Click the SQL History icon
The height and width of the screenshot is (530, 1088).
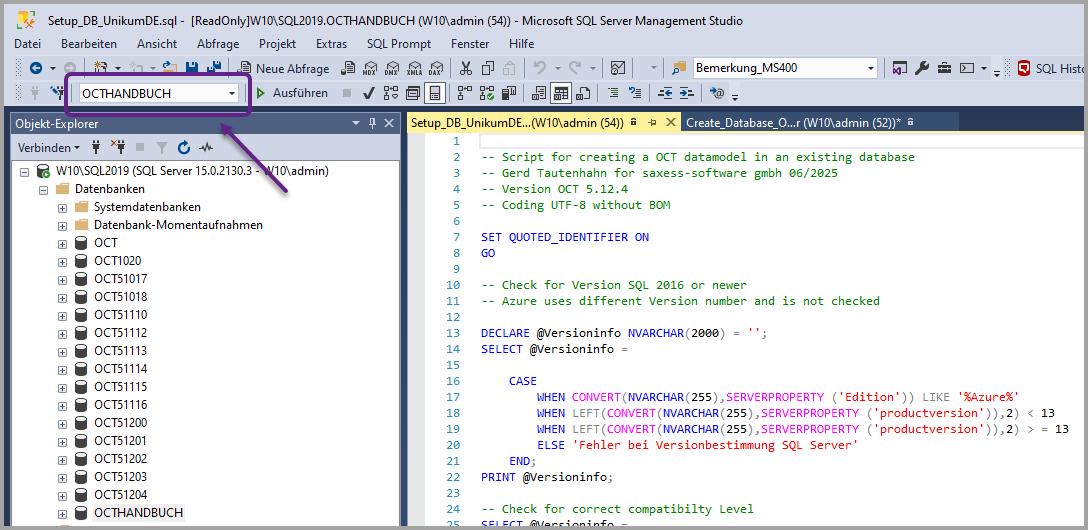tap(1025, 68)
